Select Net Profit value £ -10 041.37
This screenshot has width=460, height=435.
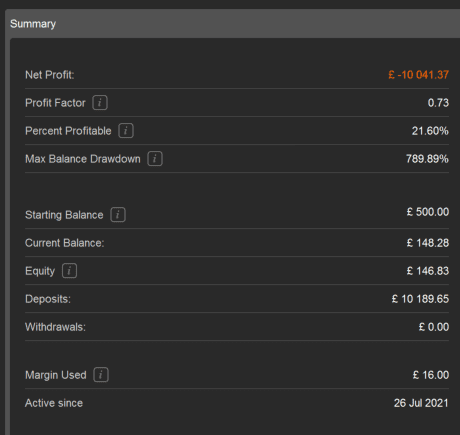418,75
